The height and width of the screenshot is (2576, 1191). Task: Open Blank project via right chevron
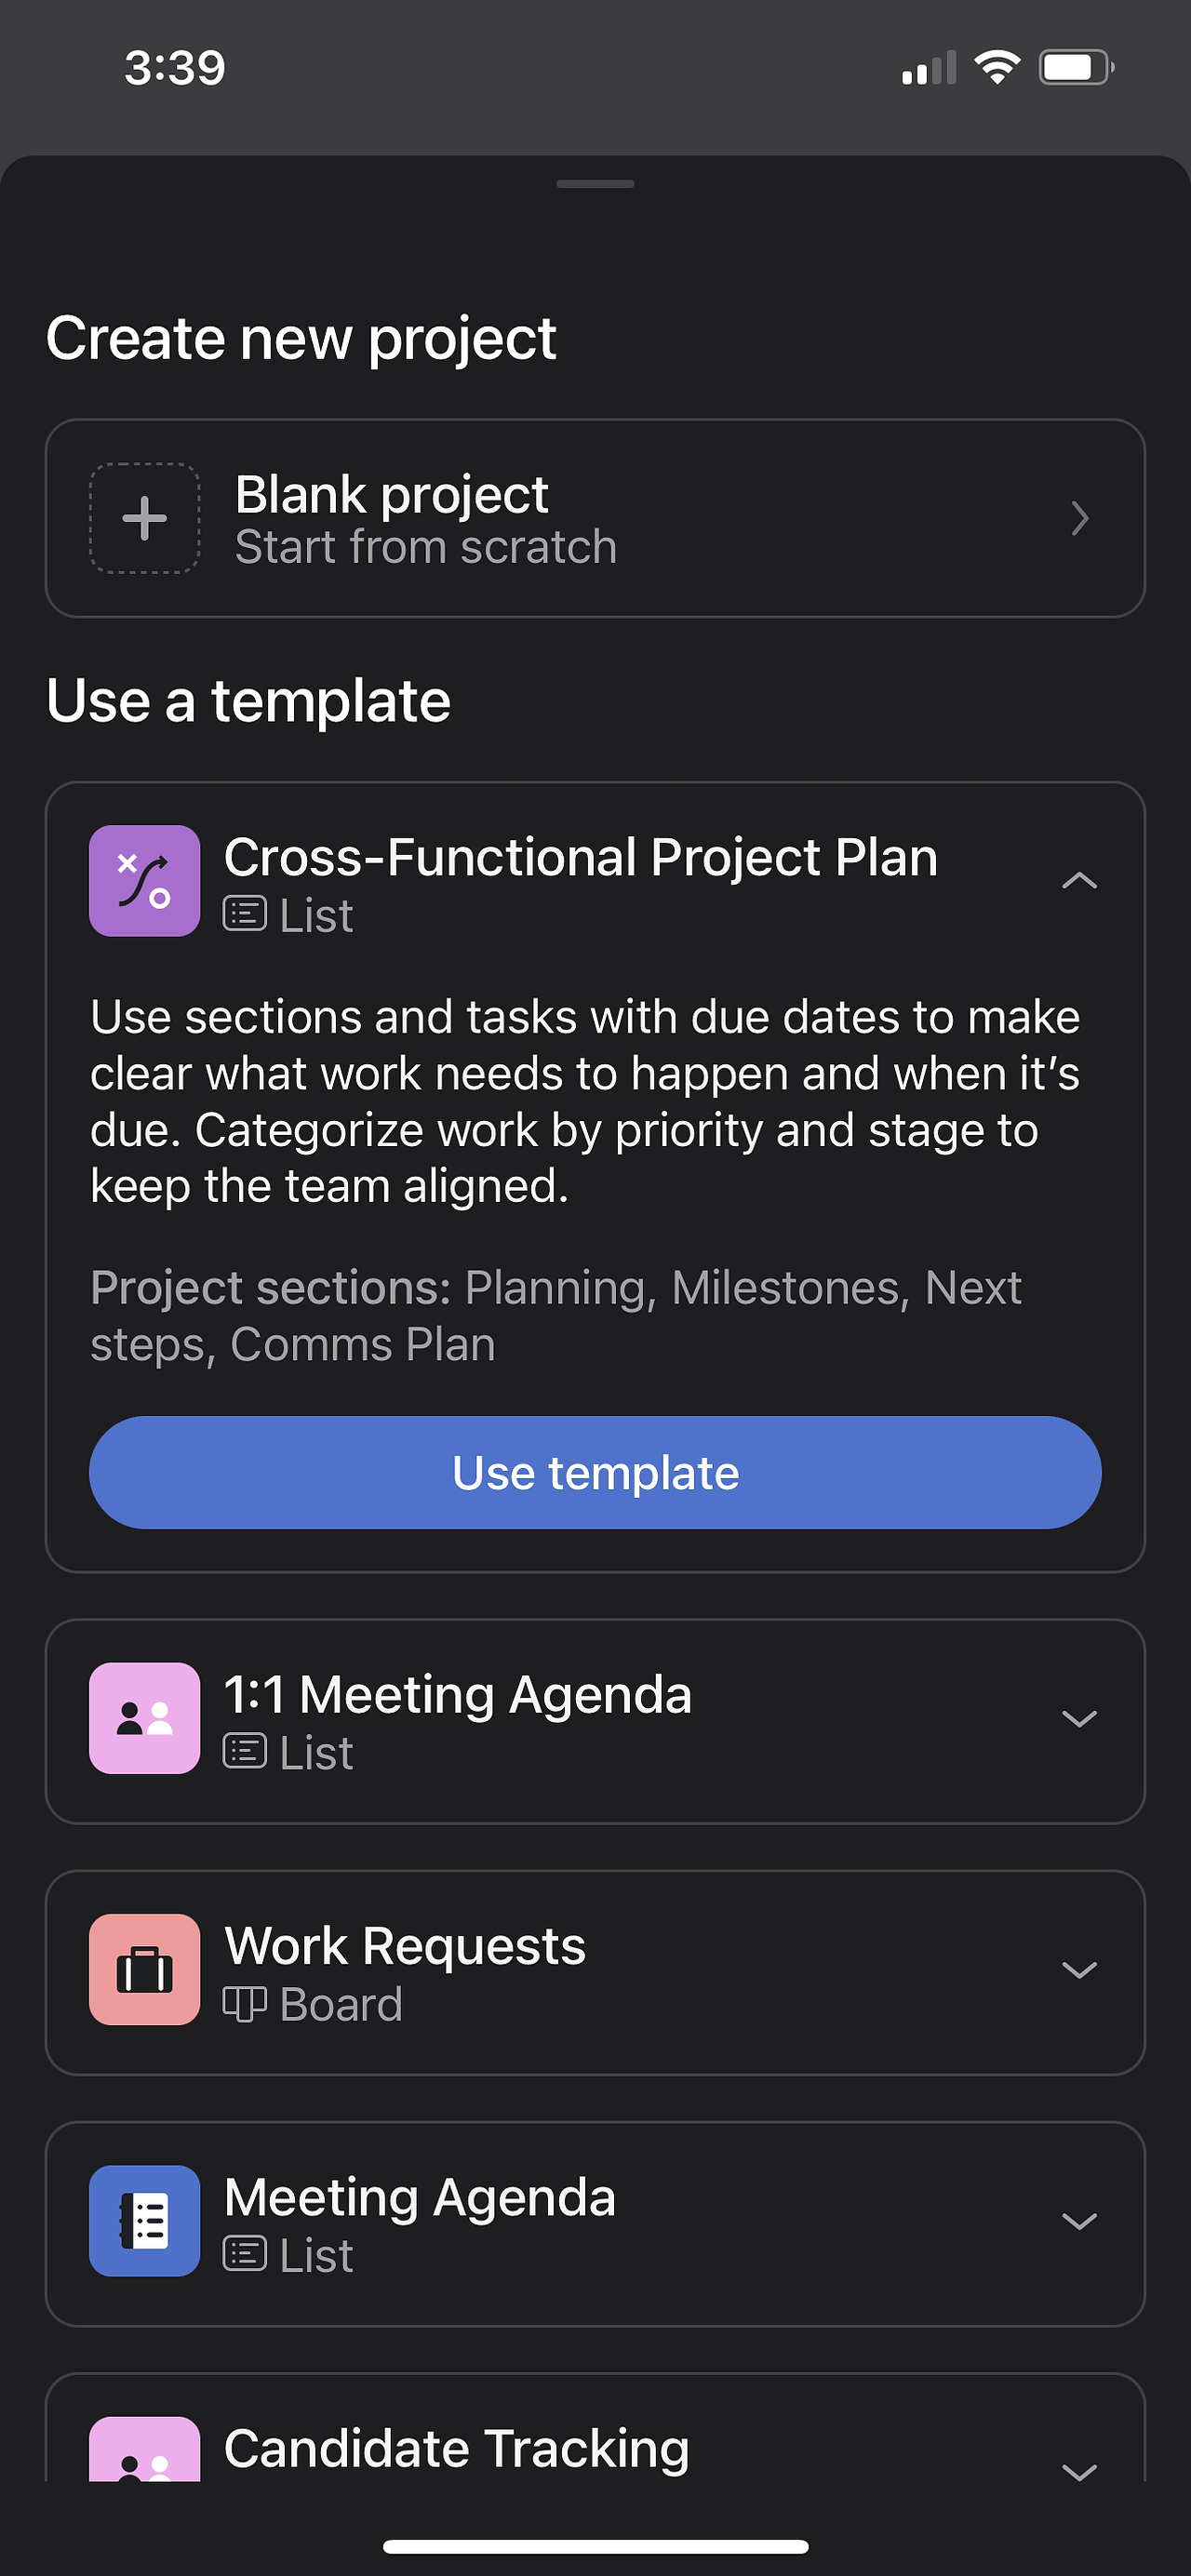point(1079,518)
